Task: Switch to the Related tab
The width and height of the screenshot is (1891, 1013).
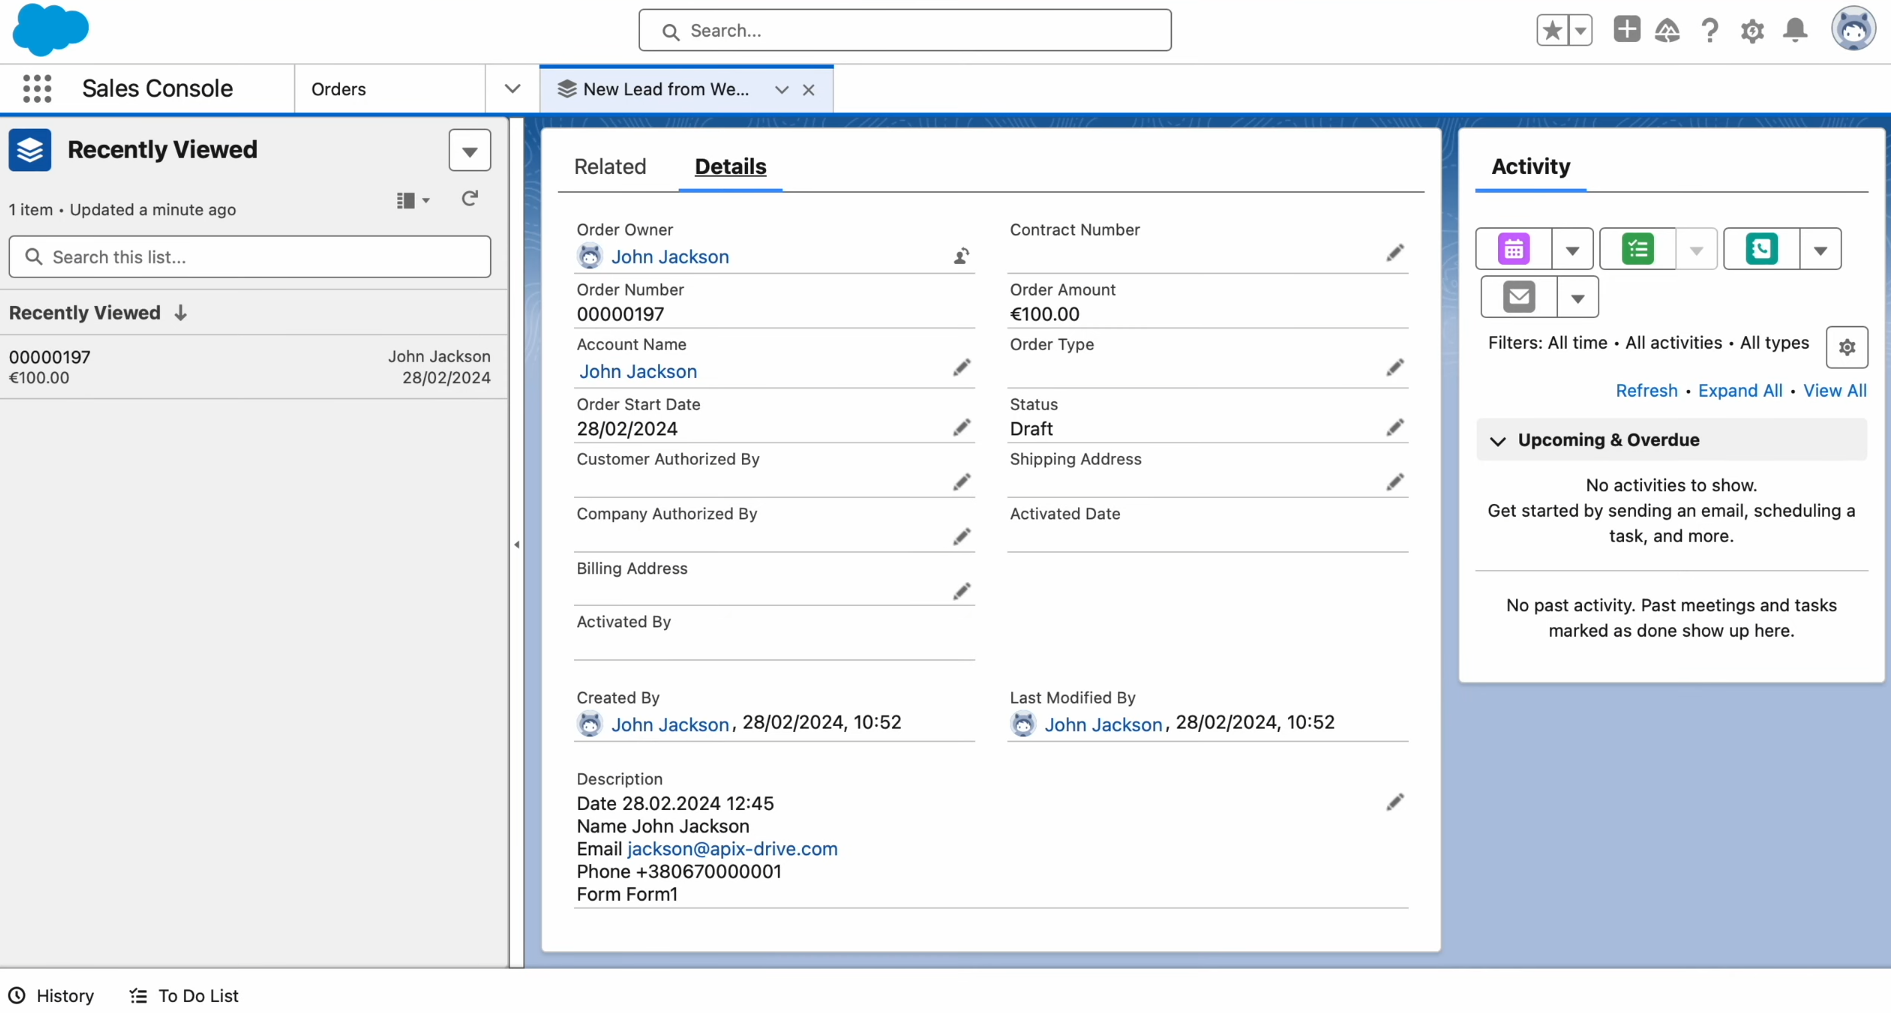Action: (610, 167)
